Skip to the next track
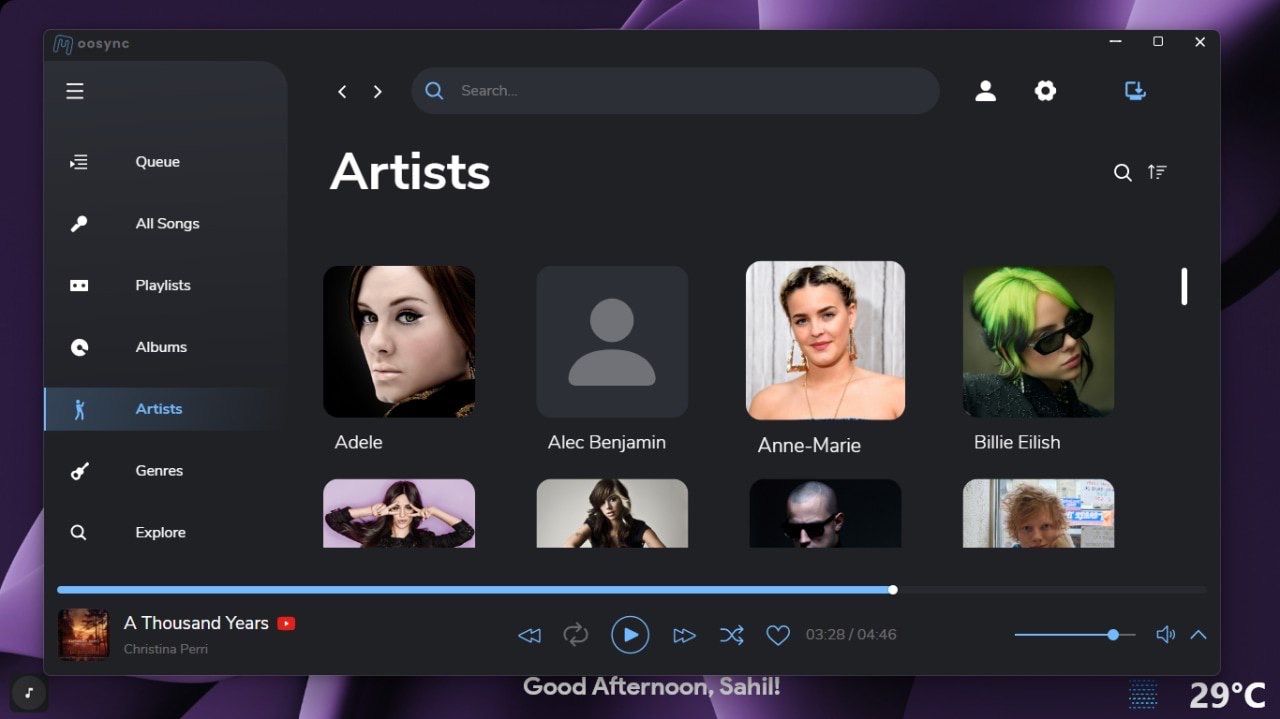1280x719 pixels. 684,635
